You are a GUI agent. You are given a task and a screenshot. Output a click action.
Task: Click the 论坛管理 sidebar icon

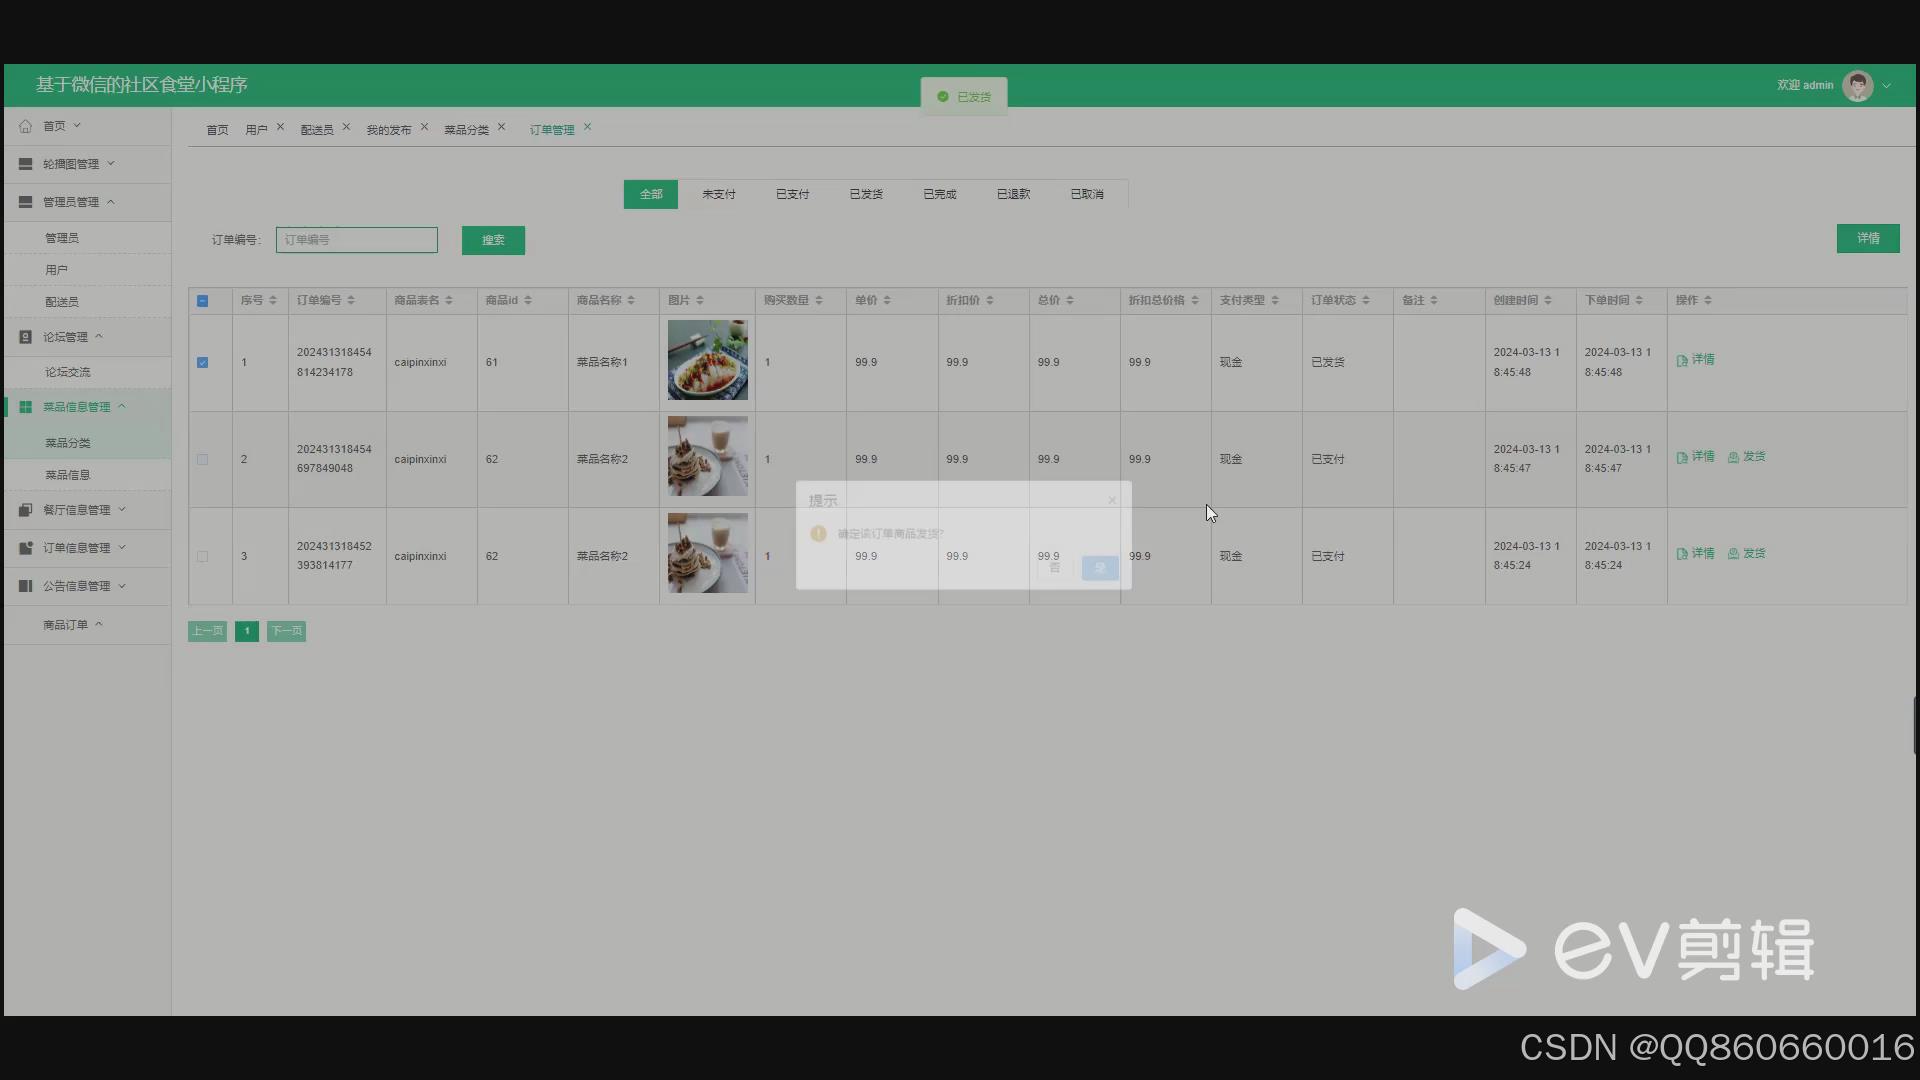(x=26, y=337)
